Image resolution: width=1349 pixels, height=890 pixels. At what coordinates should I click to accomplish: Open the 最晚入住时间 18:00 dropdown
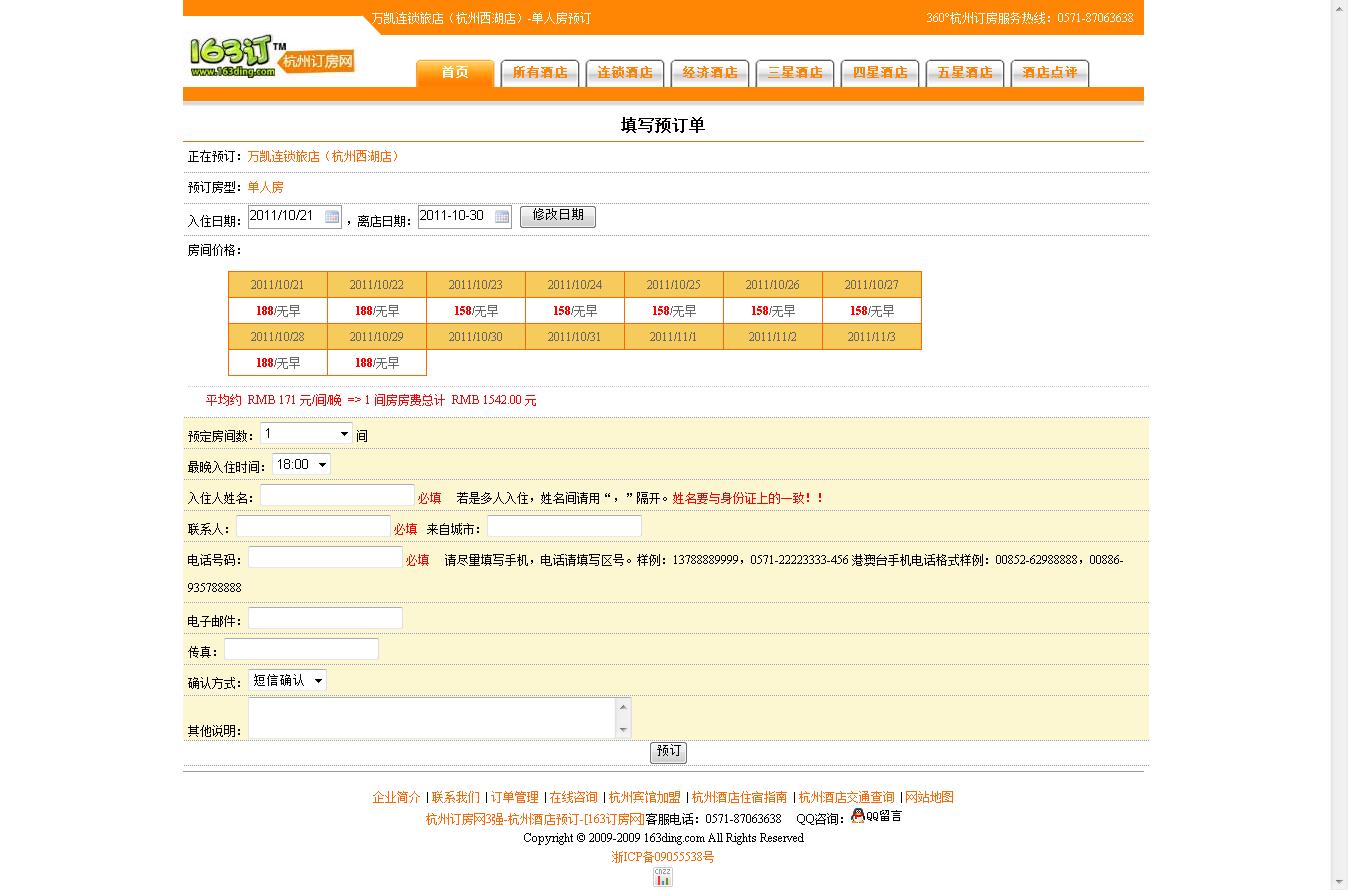coord(301,465)
